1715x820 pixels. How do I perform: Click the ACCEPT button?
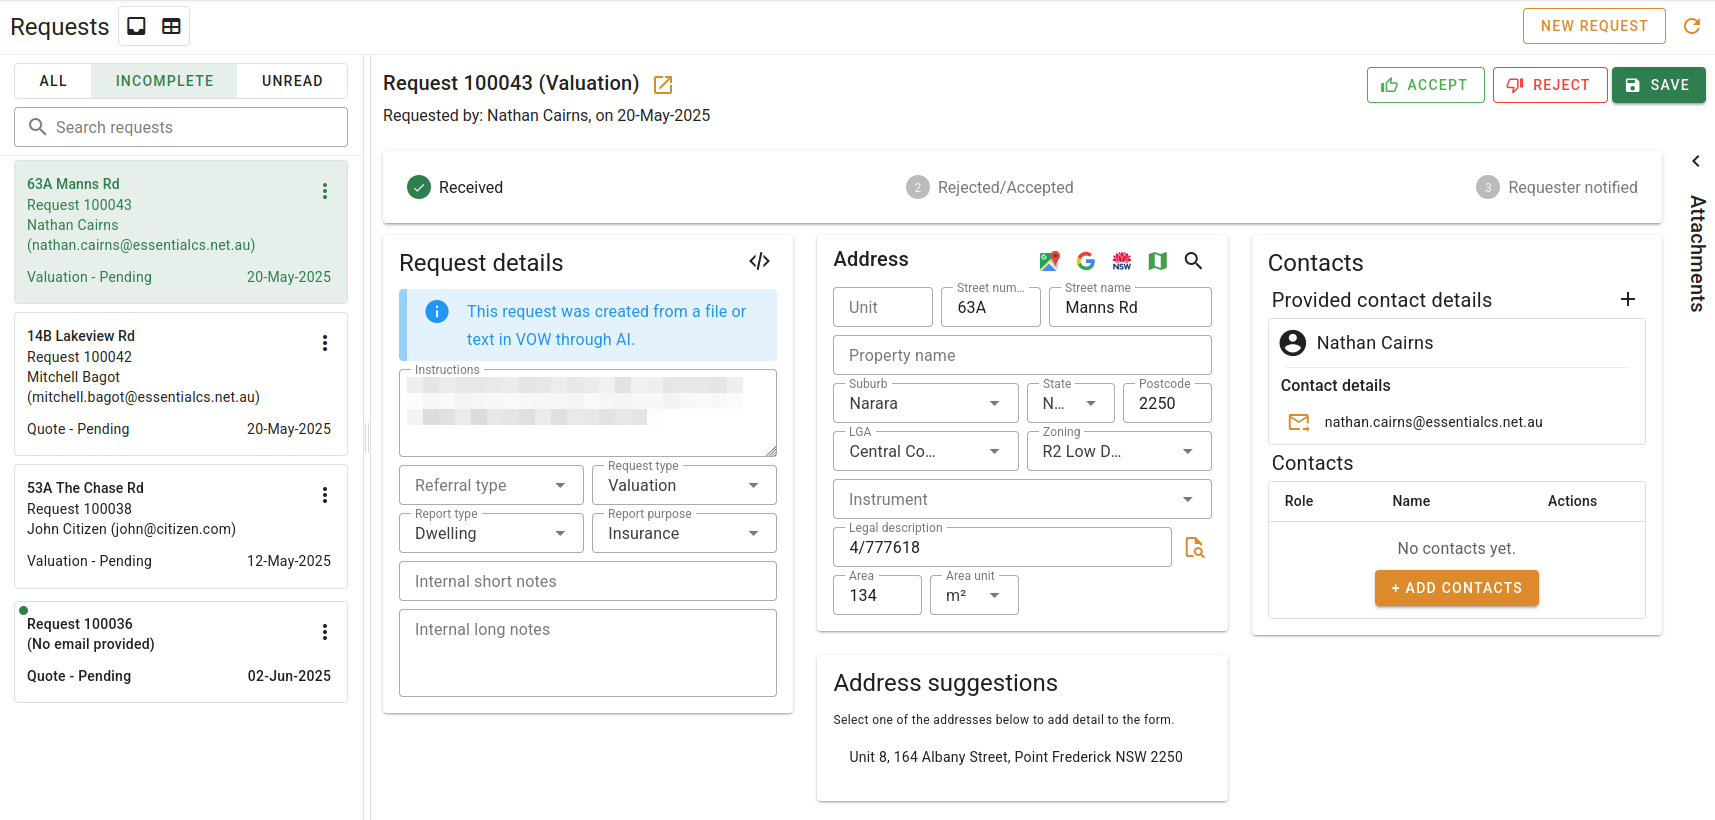[1425, 85]
